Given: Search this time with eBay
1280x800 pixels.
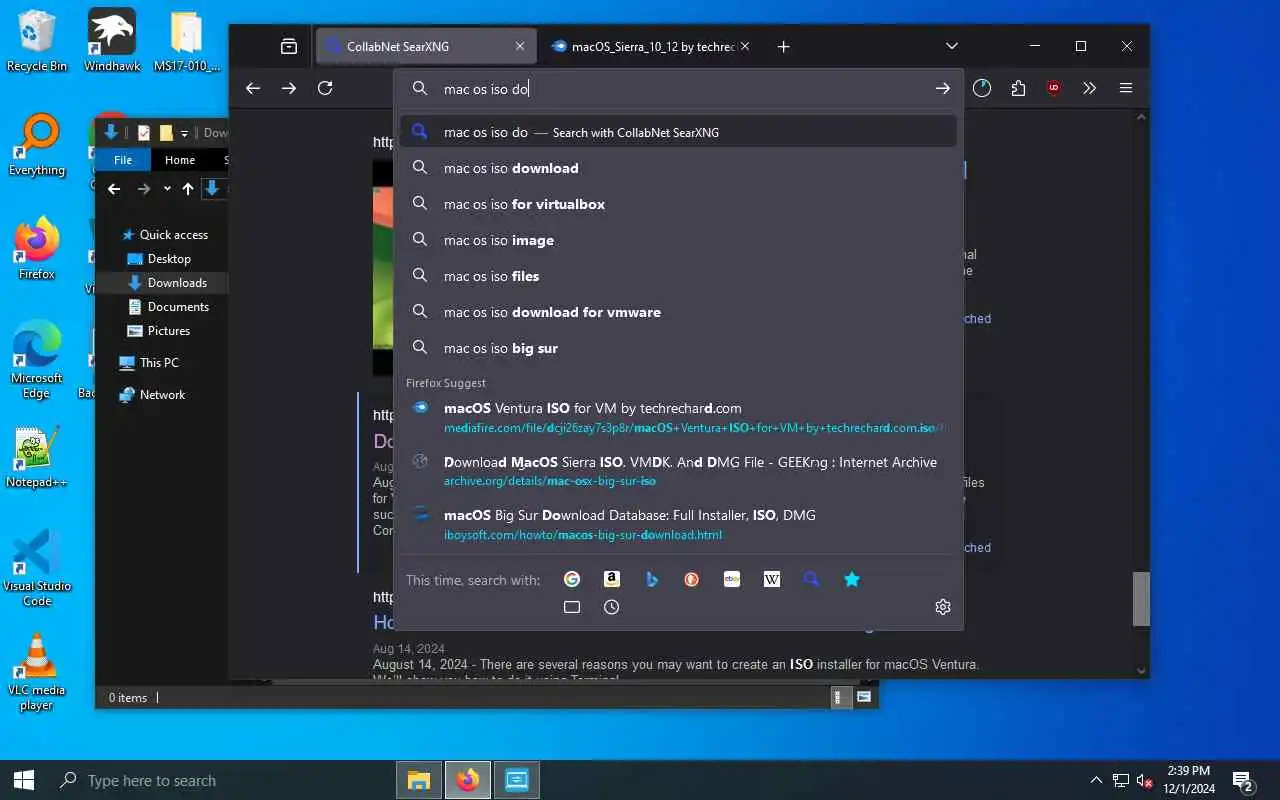Looking at the screenshot, I should pyautogui.click(x=732, y=579).
